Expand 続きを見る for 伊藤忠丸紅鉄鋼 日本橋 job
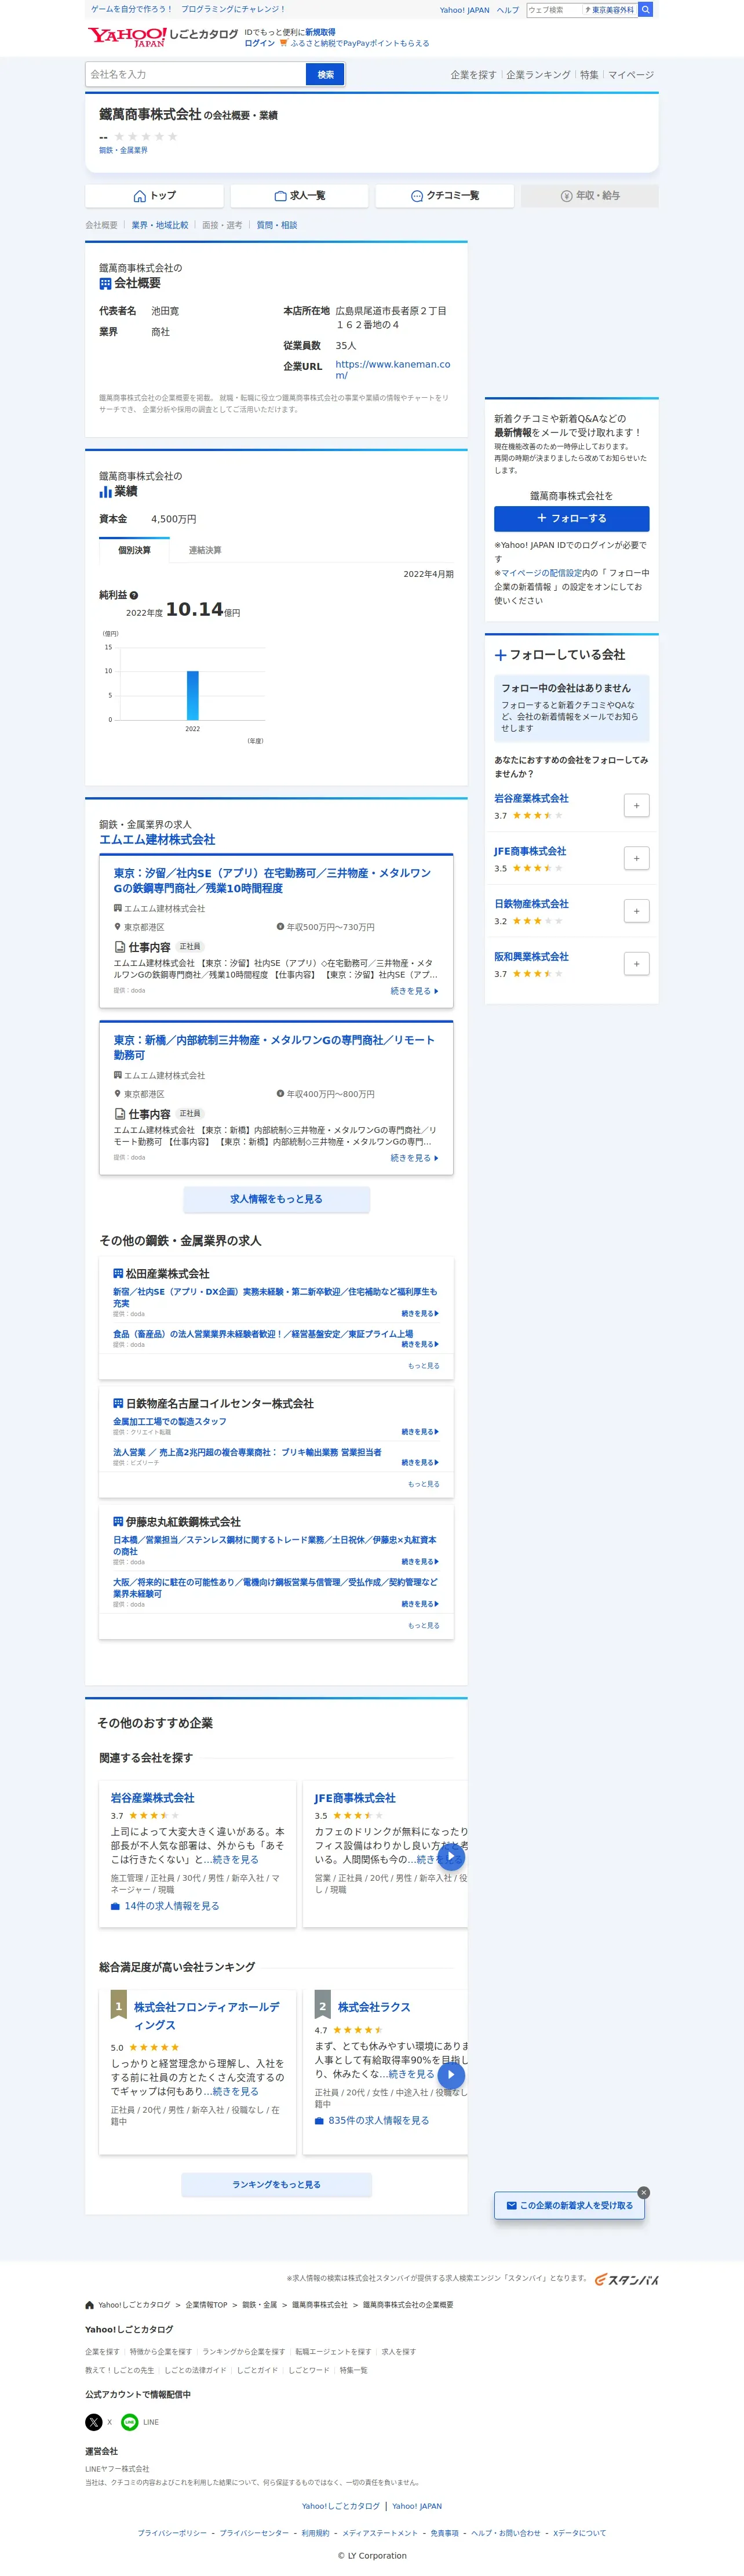Screen dimensions: 744x2576 420,1562
